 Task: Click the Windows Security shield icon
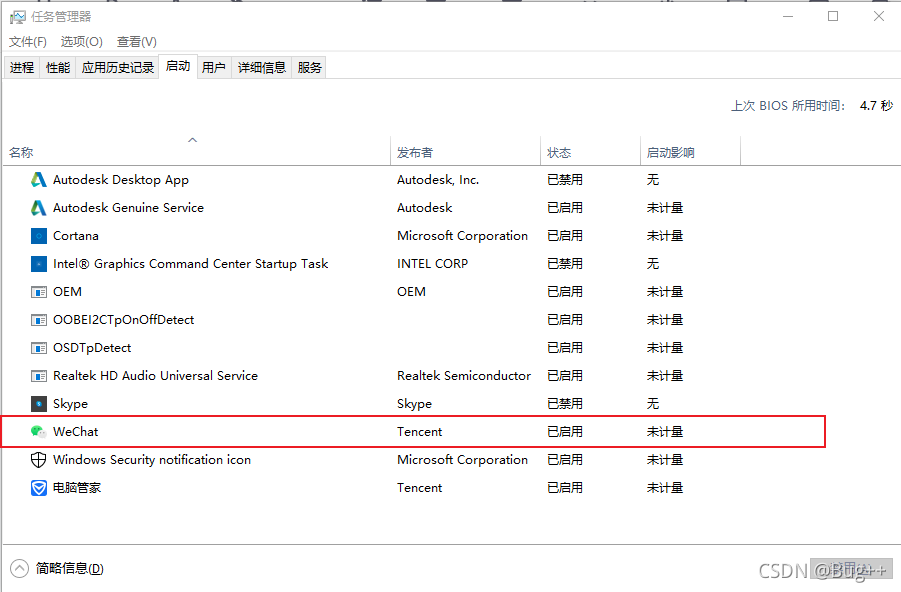(38, 460)
